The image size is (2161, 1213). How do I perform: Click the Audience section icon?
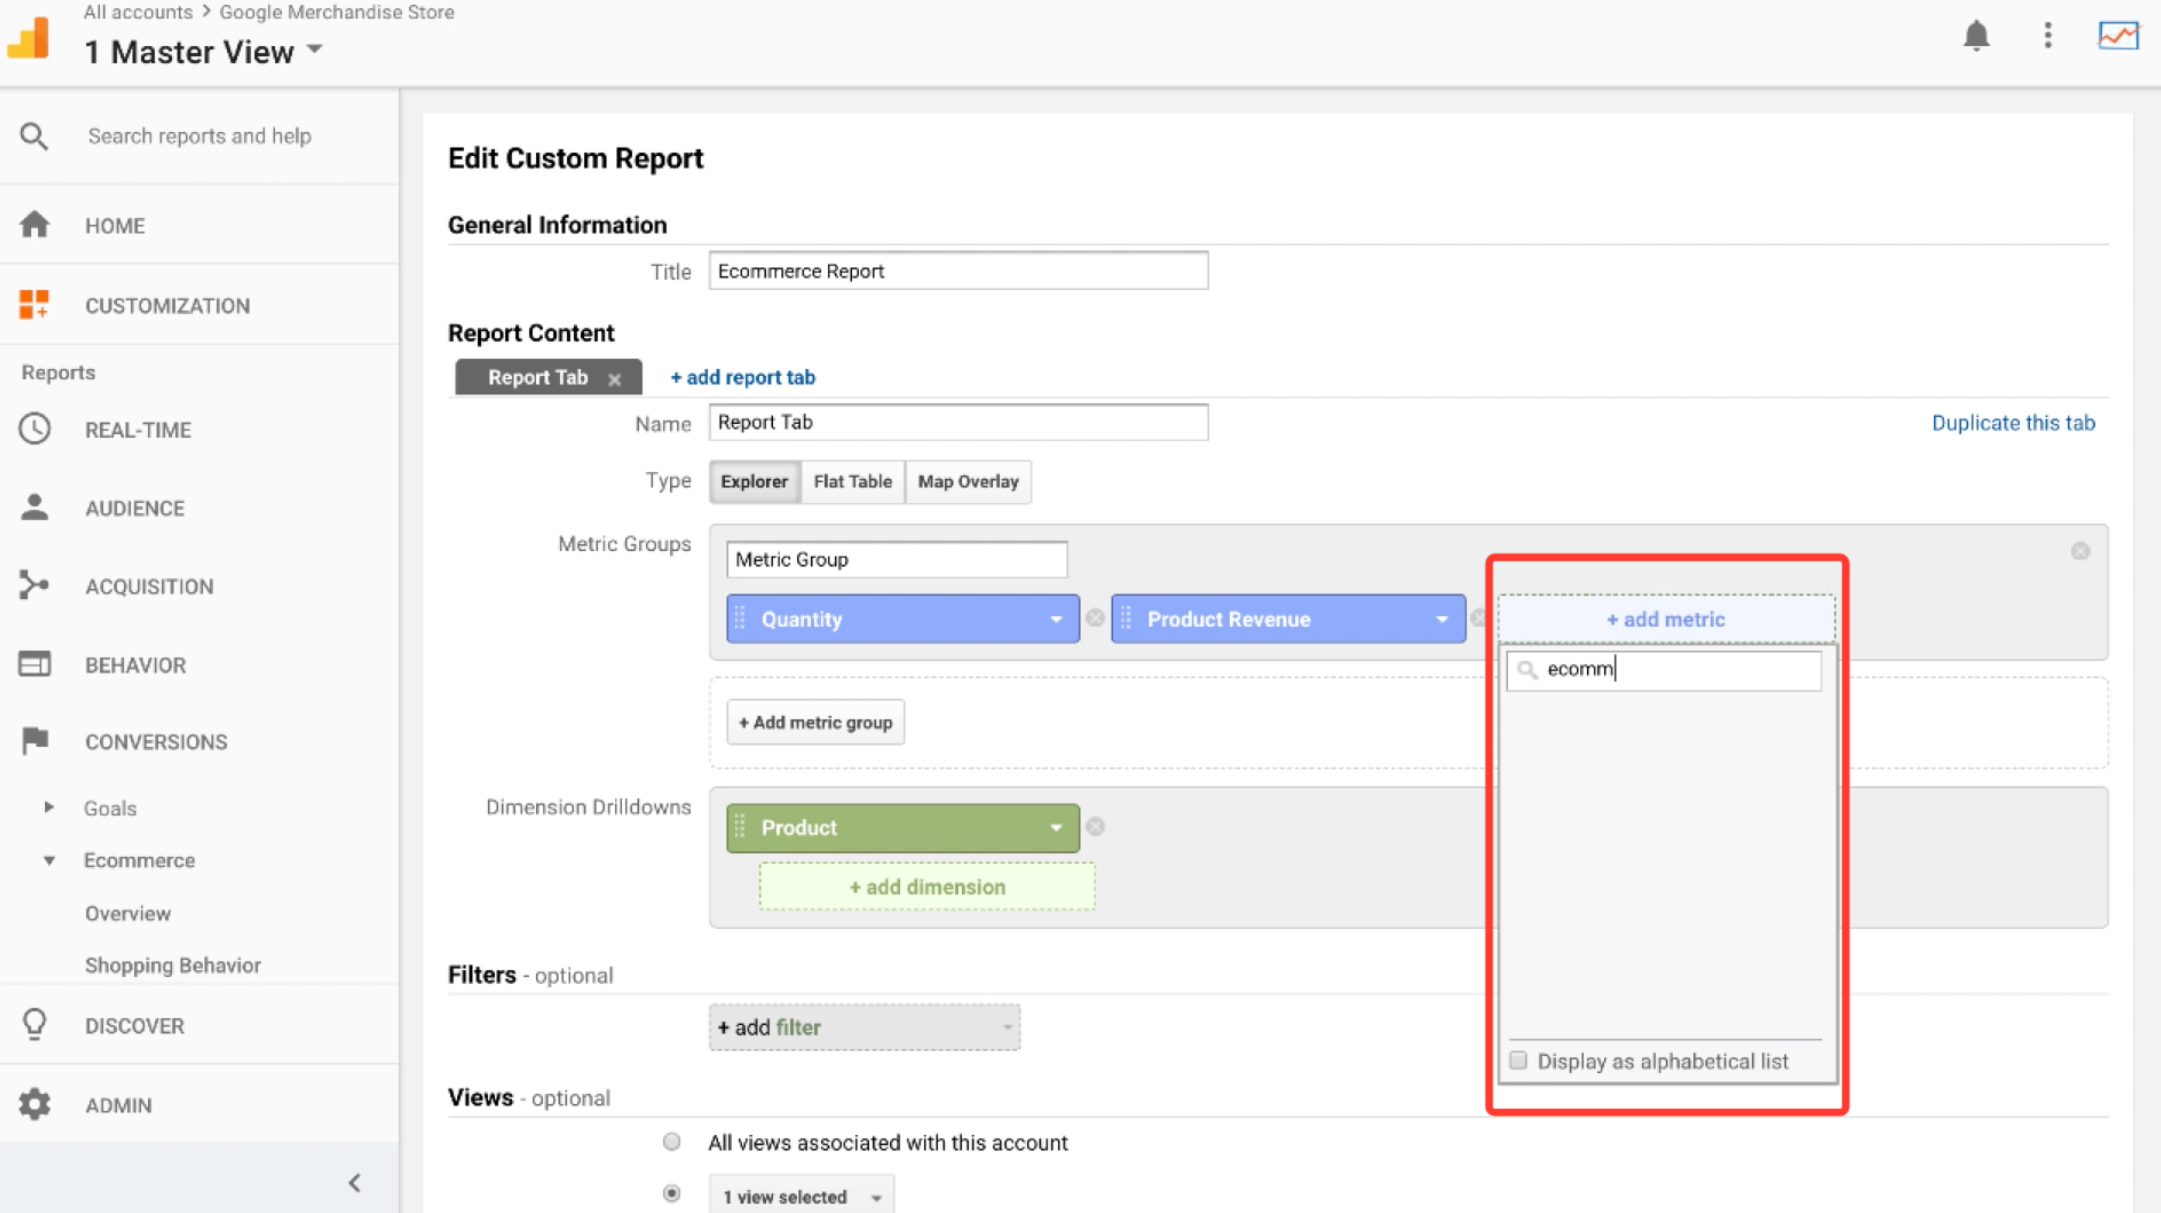(x=37, y=508)
